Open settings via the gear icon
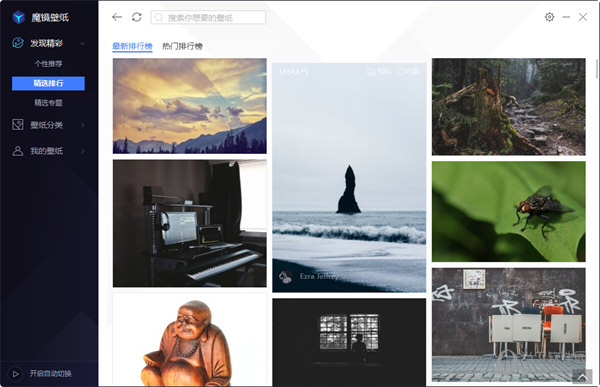This screenshot has height=387, width=600. (549, 17)
